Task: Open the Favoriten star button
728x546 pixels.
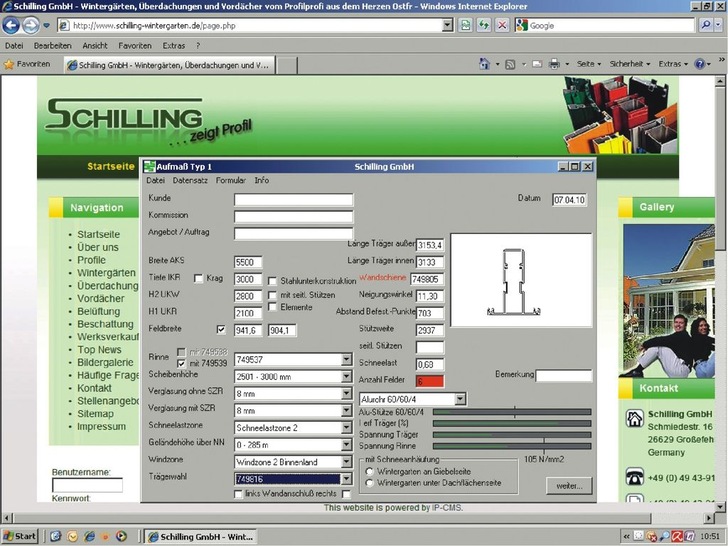Action: (27, 64)
